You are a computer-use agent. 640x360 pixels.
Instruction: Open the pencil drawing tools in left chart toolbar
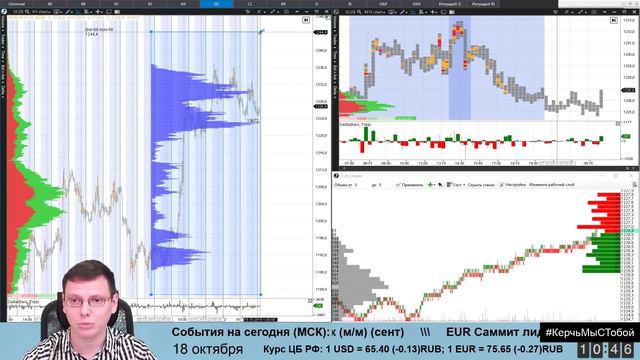(x=68, y=12)
